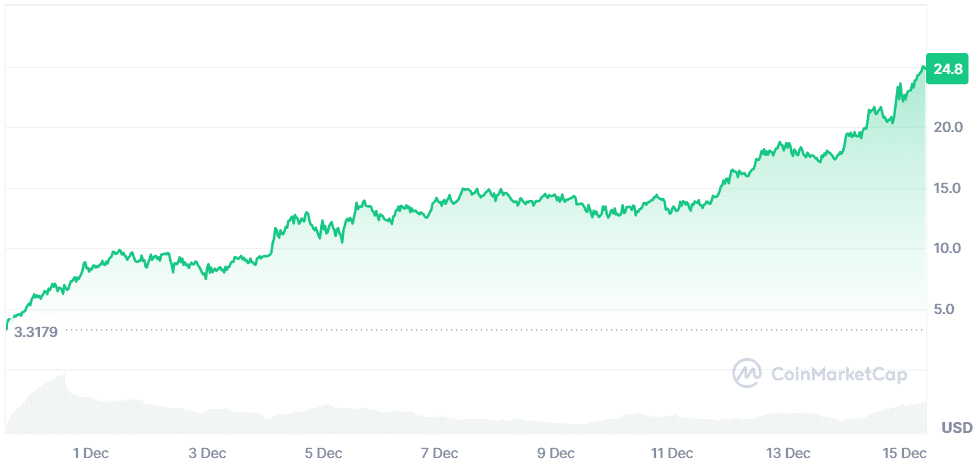Select the 9 Dec date marker
The width and height of the screenshot is (978, 467).
click(556, 453)
